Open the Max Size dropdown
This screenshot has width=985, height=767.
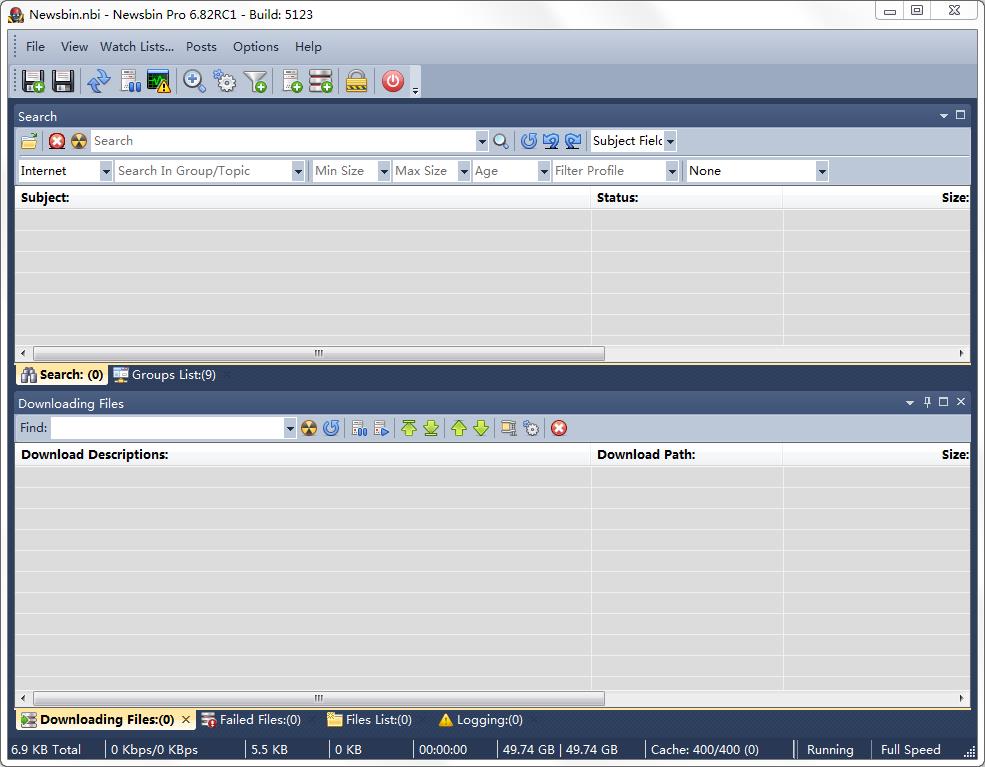pos(464,171)
